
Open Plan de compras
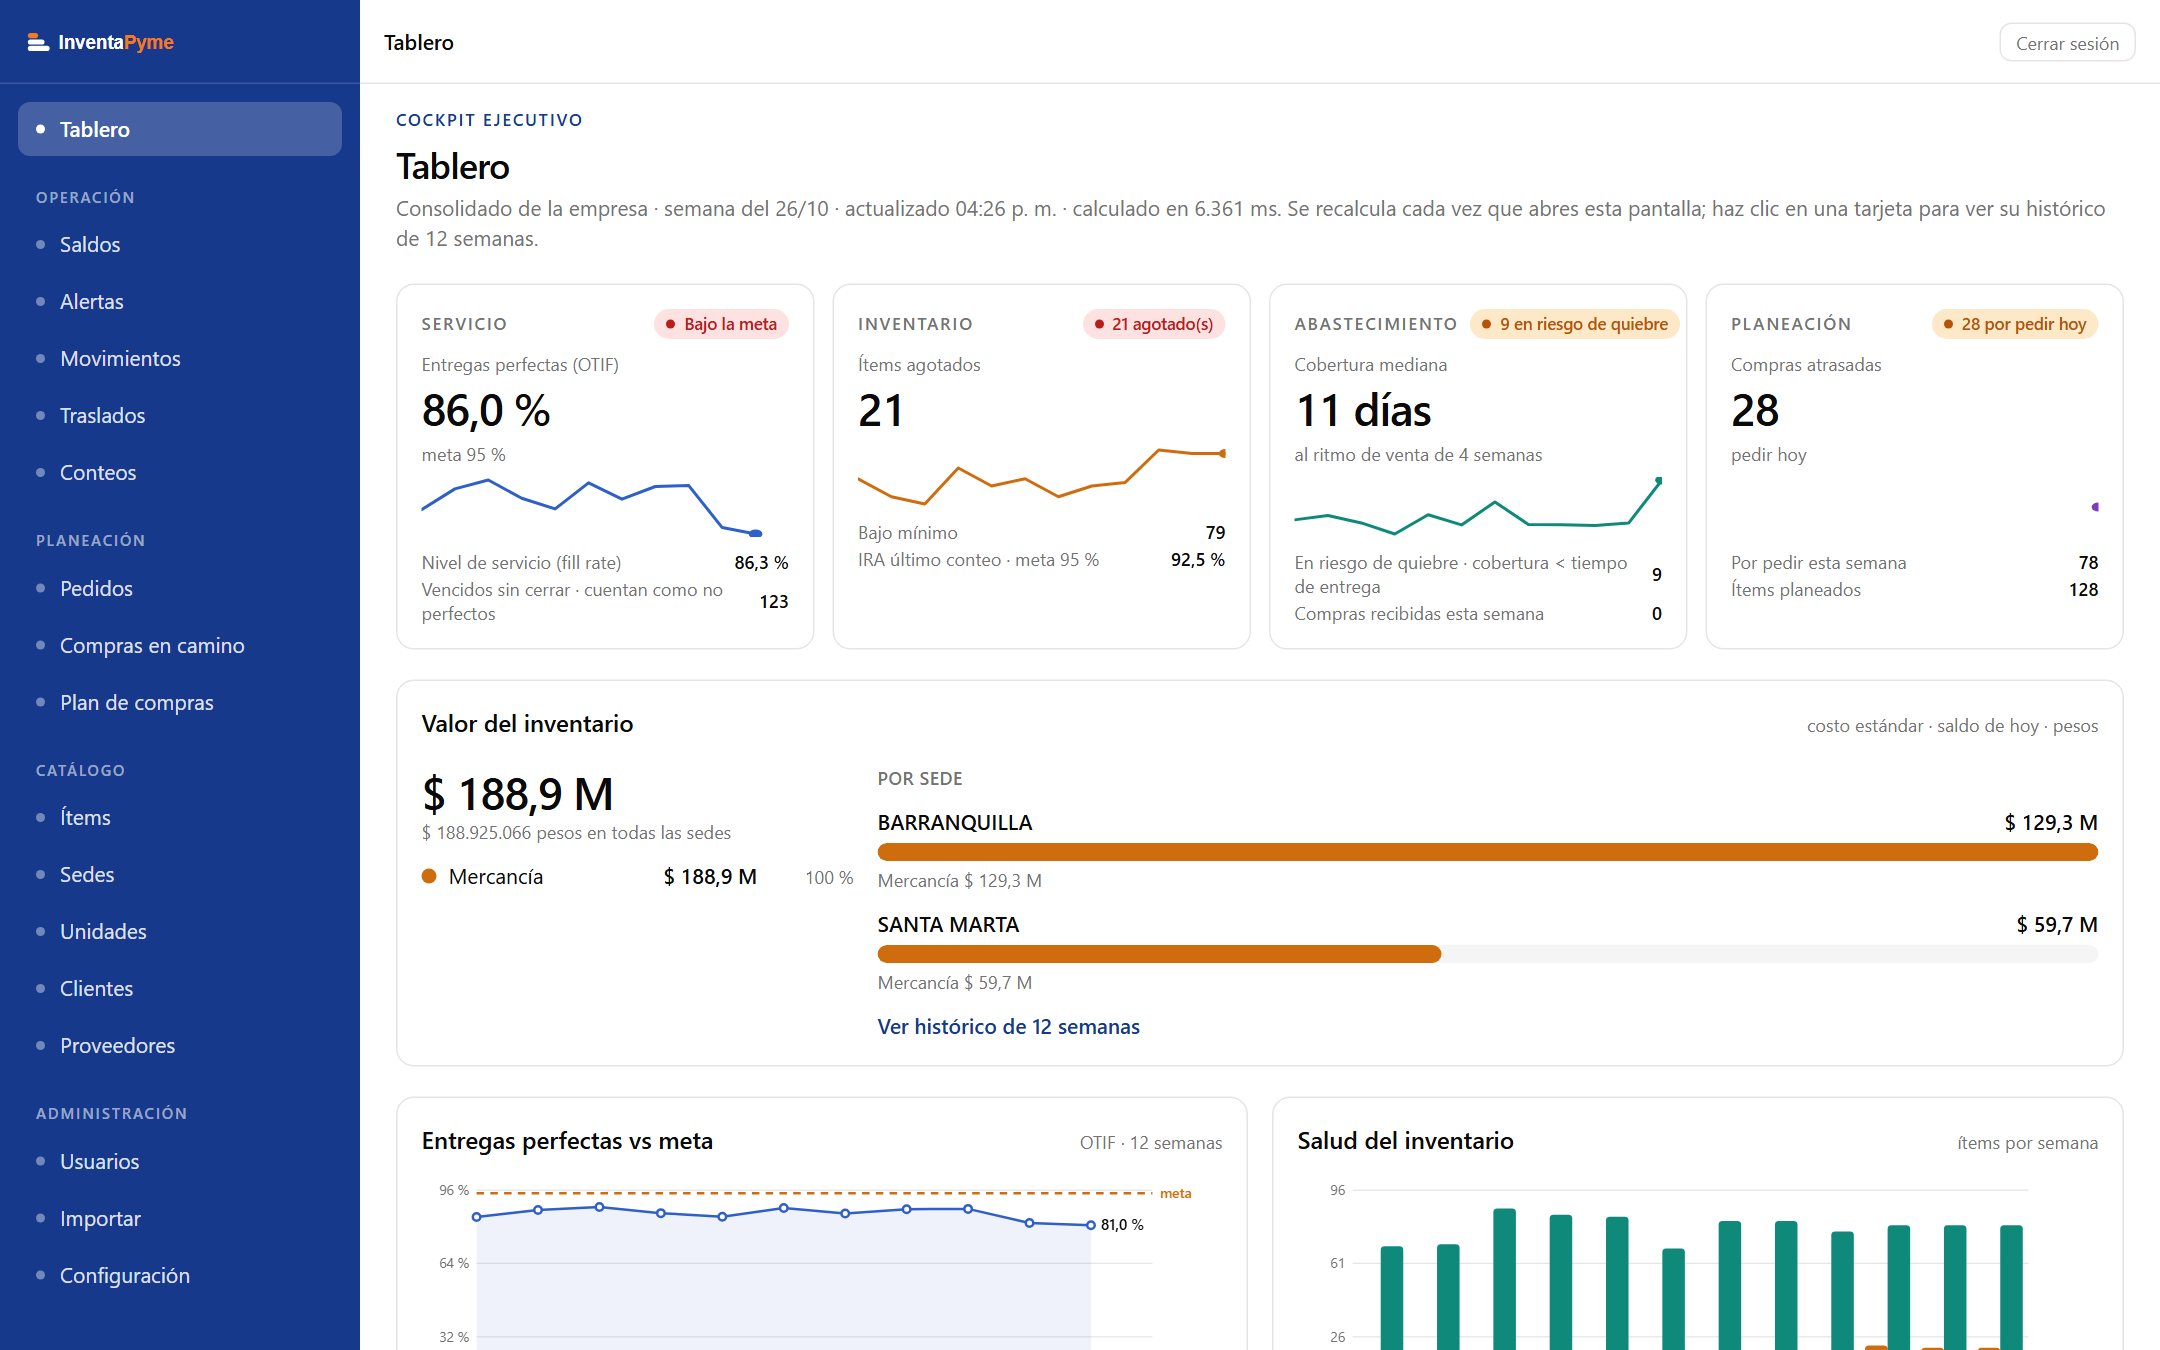pyautogui.click(x=180, y=702)
